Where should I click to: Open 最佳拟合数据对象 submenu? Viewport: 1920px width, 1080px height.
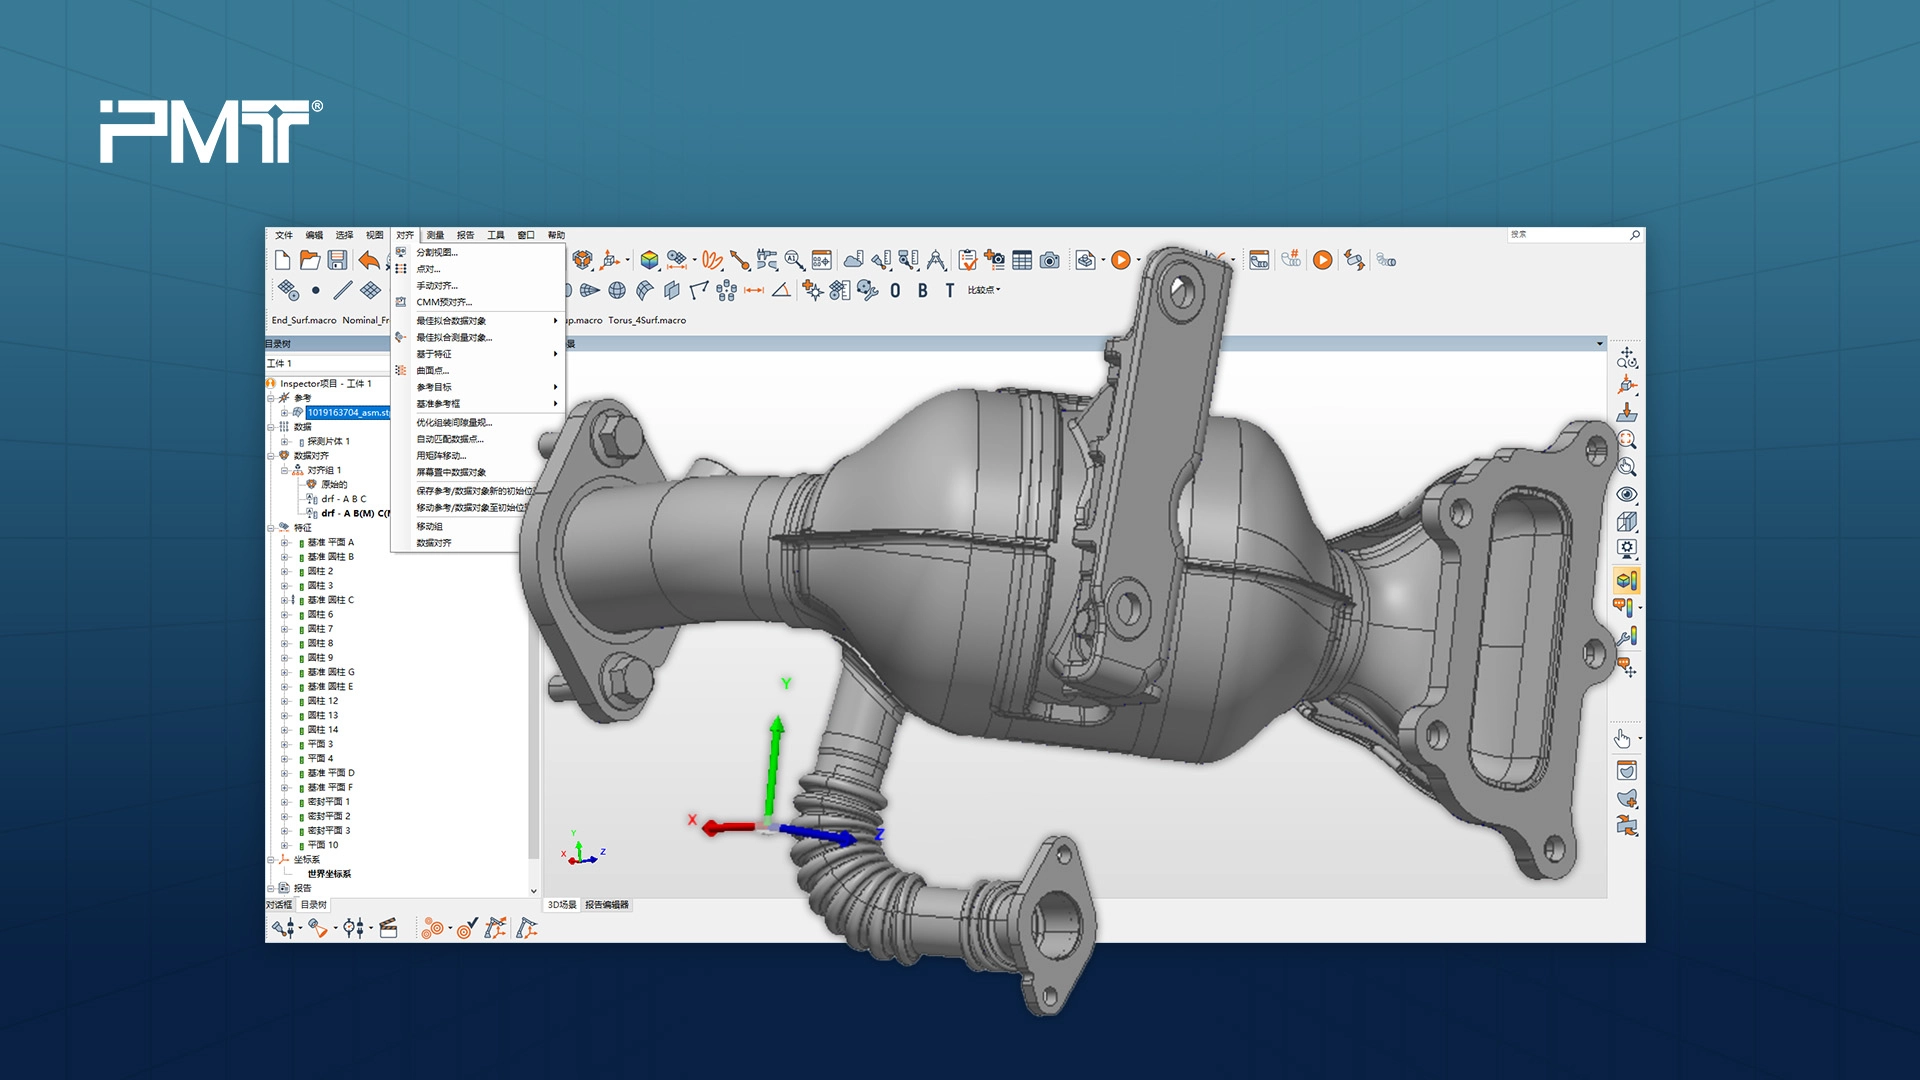tap(478, 321)
